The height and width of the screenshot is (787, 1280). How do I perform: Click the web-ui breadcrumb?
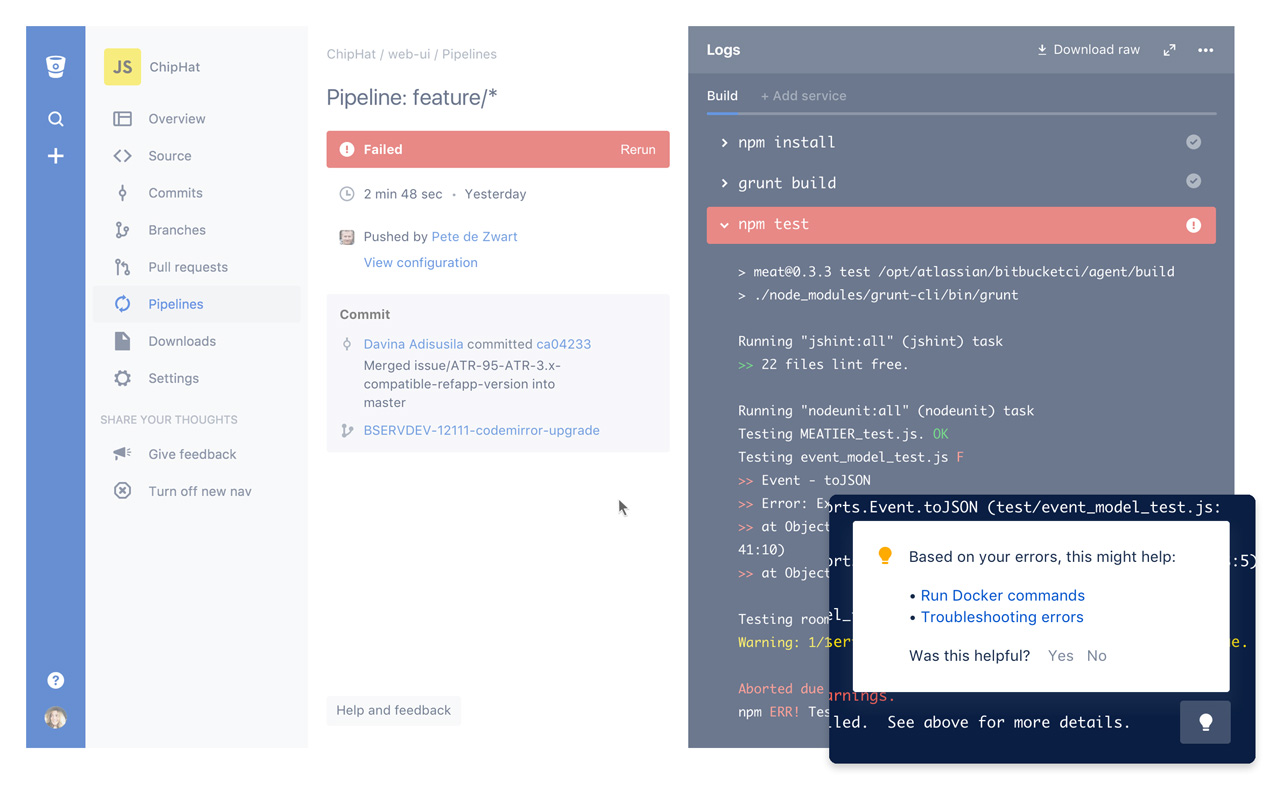click(x=409, y=54)
